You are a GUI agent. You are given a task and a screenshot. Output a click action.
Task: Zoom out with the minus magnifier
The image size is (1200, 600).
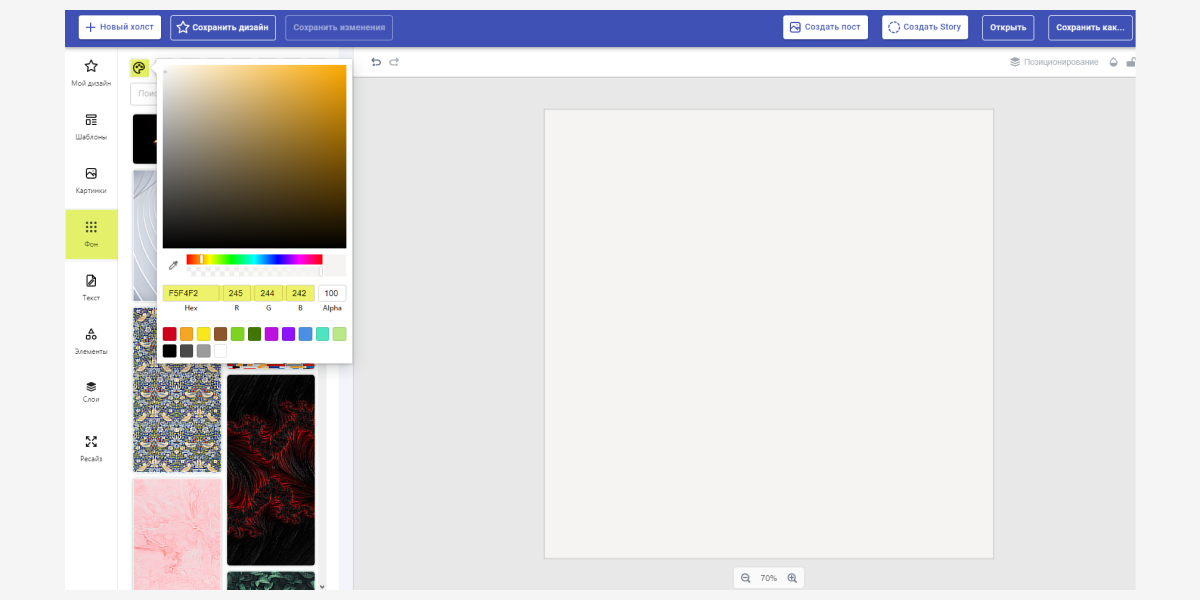pos(745,578)
